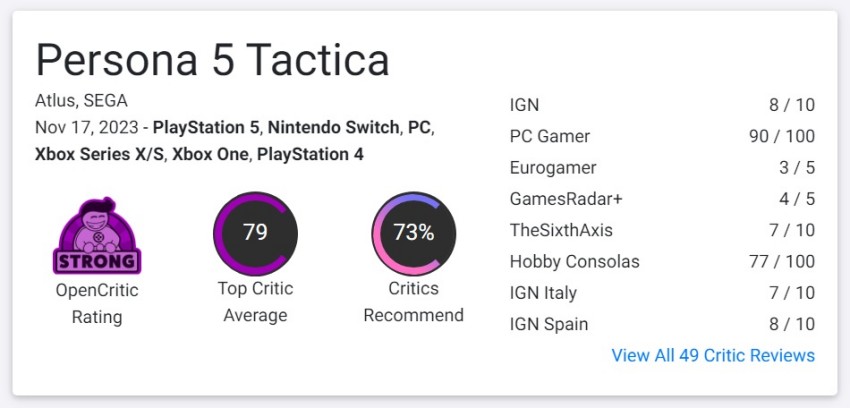The height and width of the screenshot is (408, 850).
Task: Open View All 49 Critic Reviews link
Action: click(713, 355)
